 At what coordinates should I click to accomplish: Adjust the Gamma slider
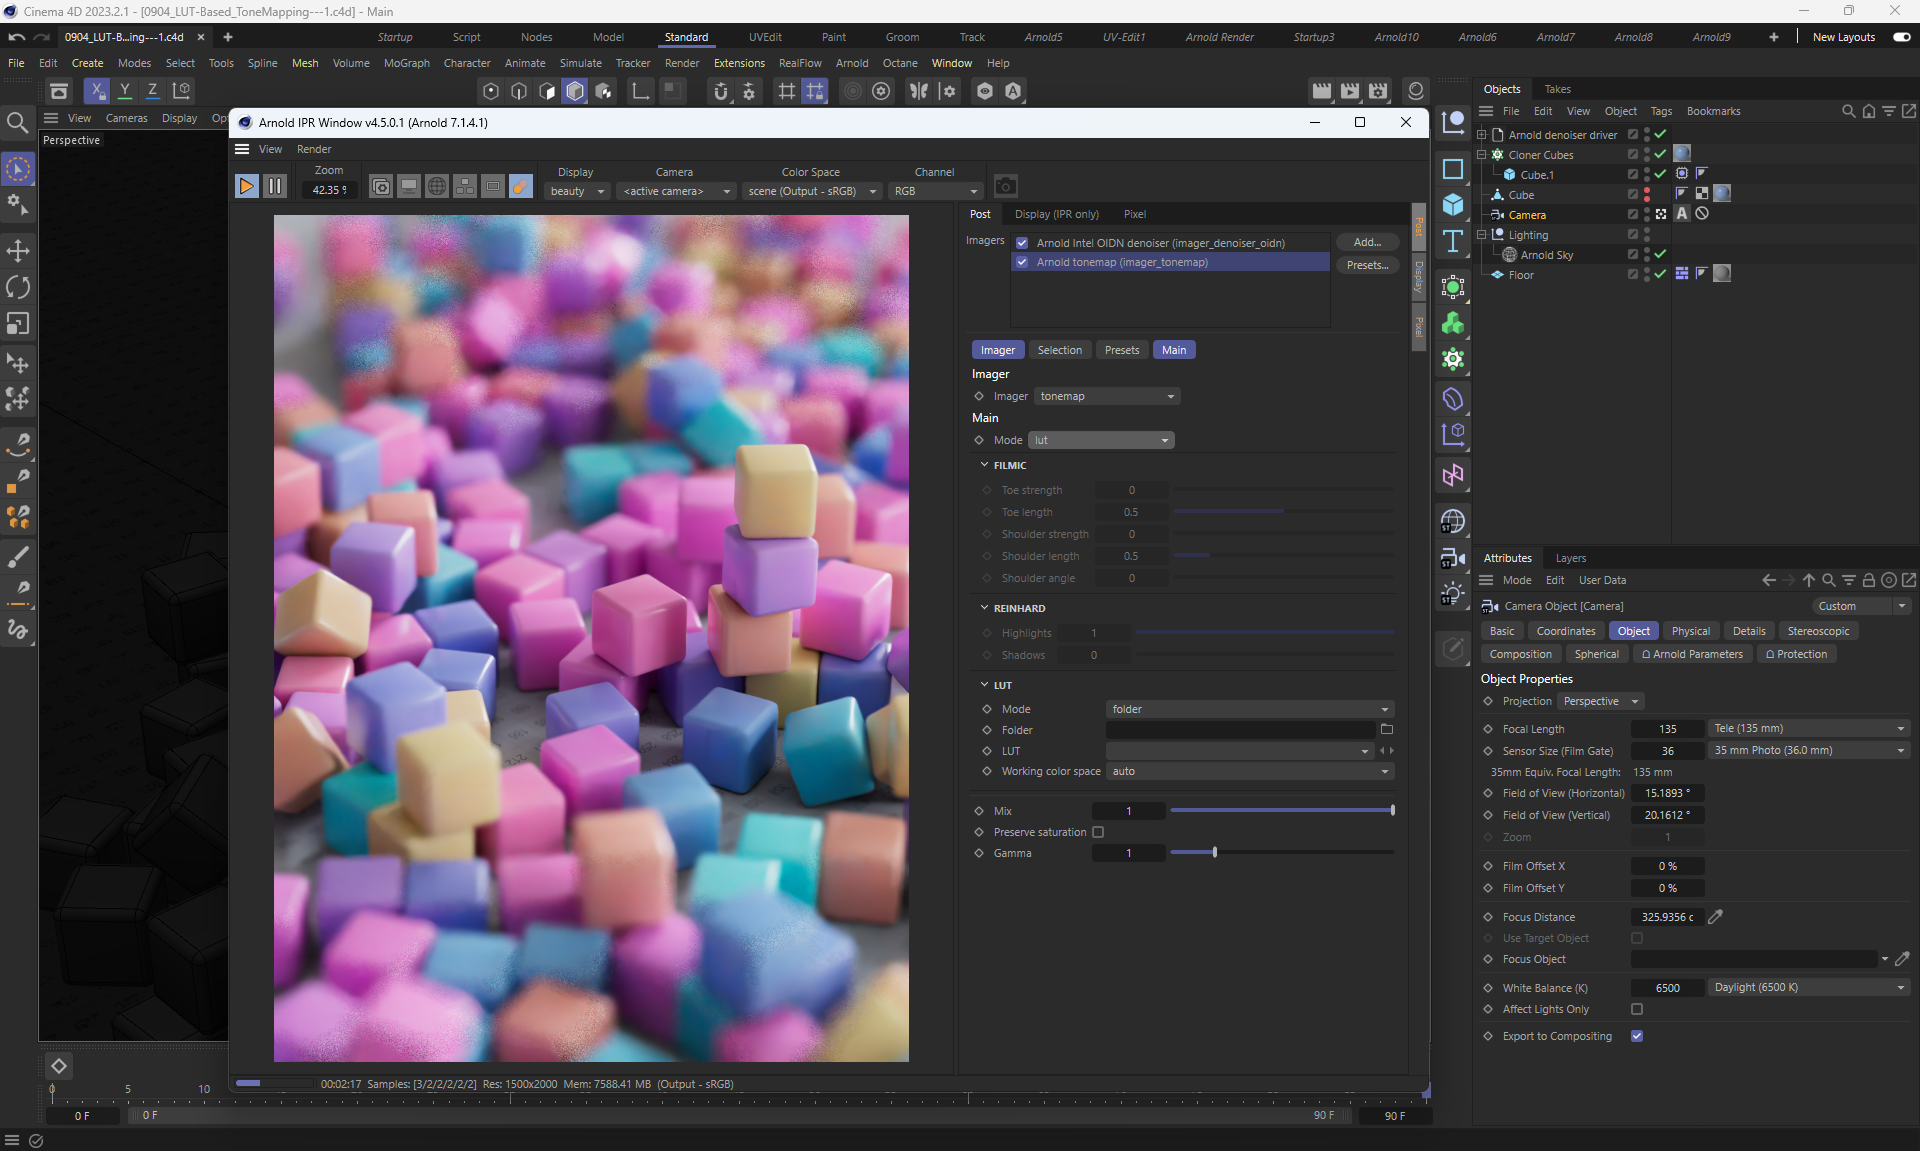[x=1215, y=853]
